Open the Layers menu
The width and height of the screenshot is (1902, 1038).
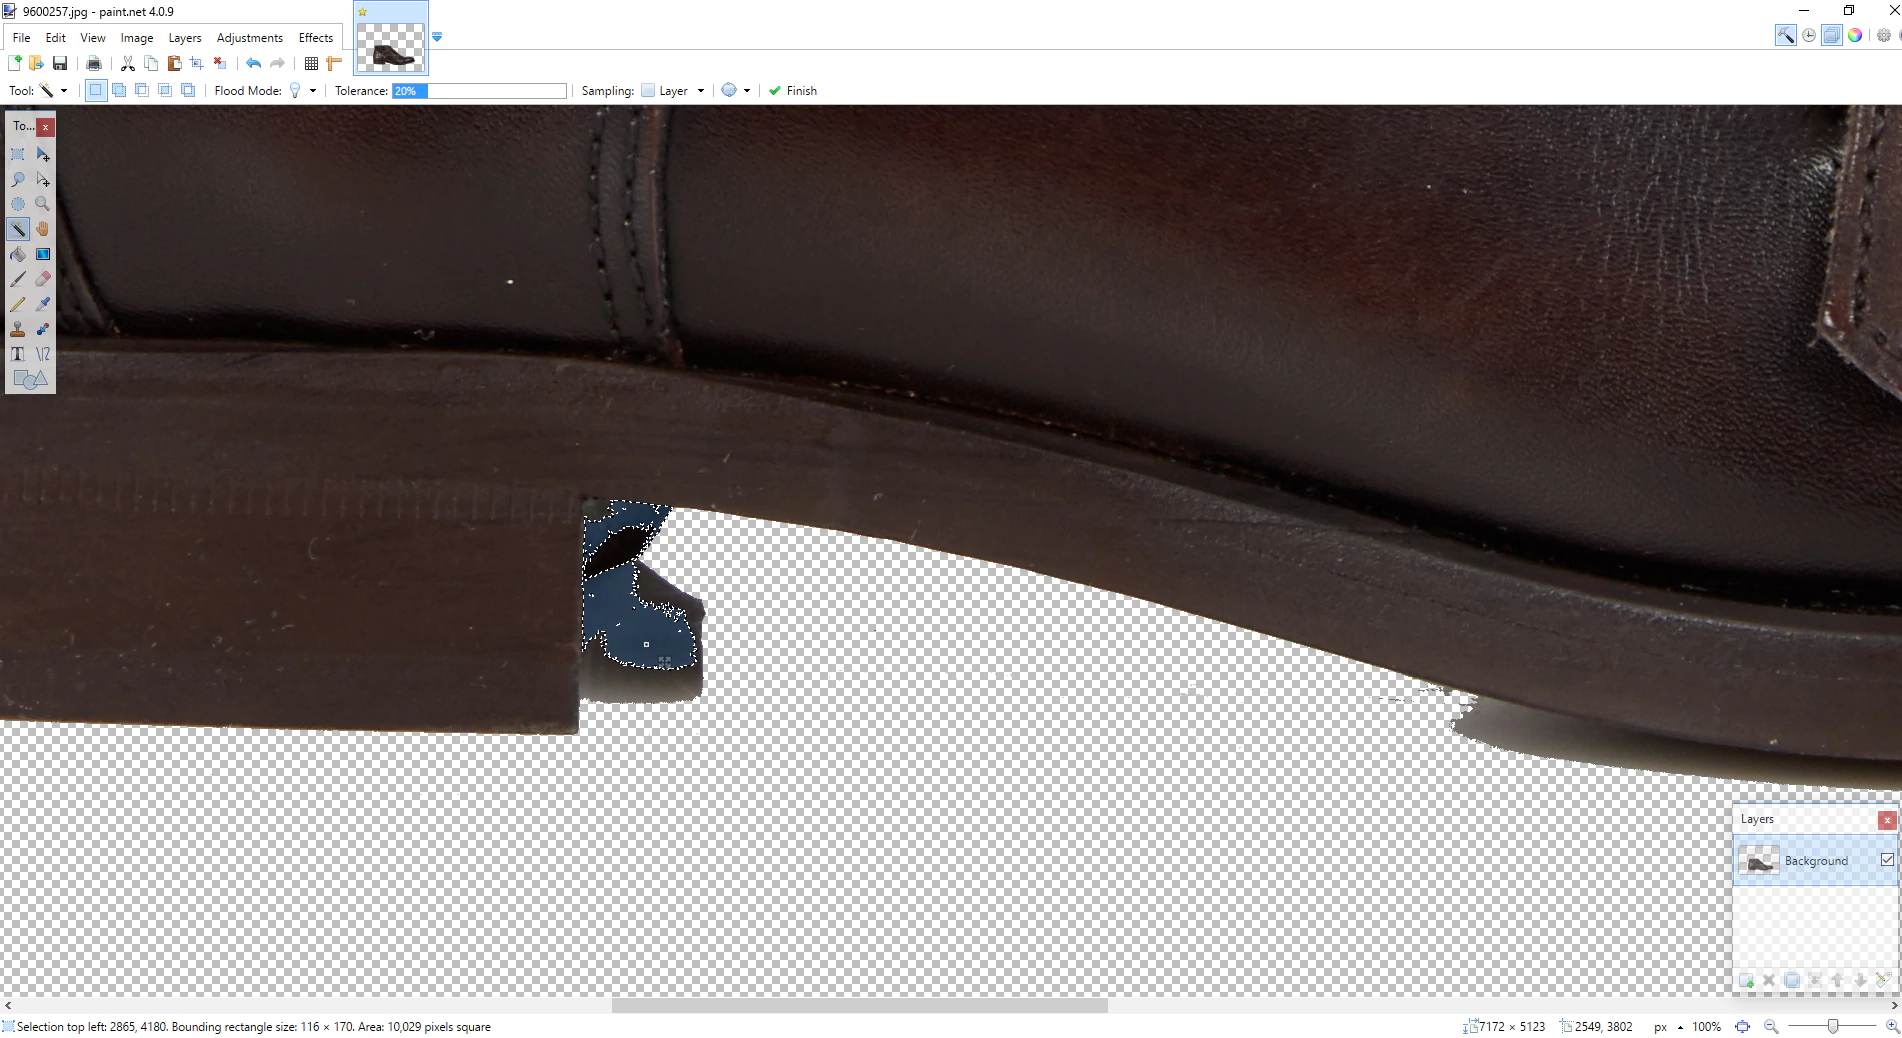pyautogui.click(x=185, y=37)
